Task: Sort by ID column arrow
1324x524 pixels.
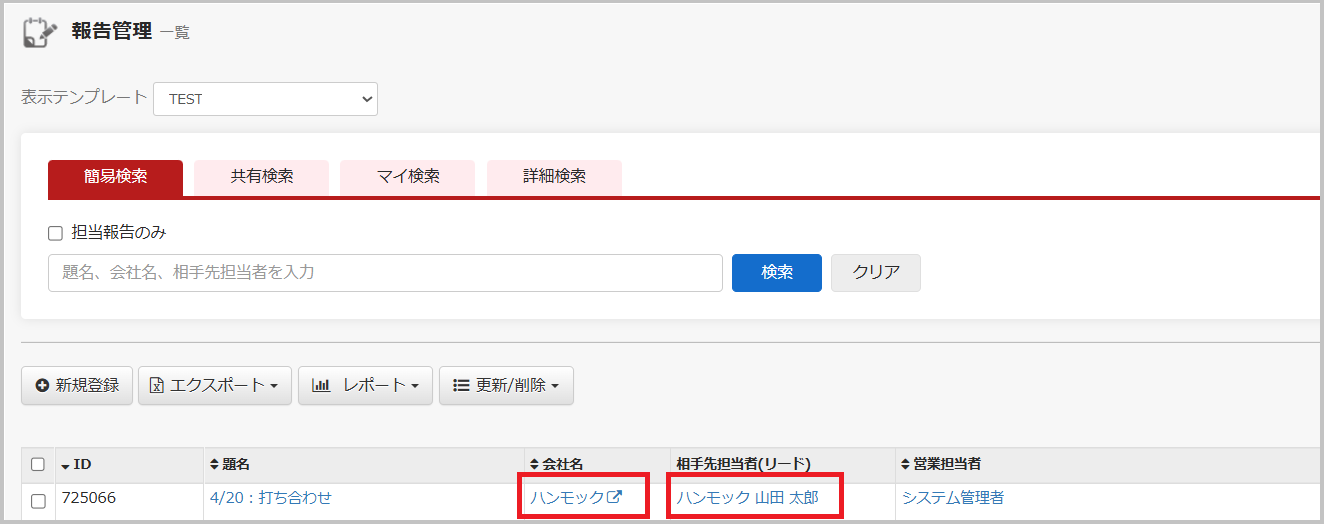Action: pyautogui.click(x=66, y=465)
